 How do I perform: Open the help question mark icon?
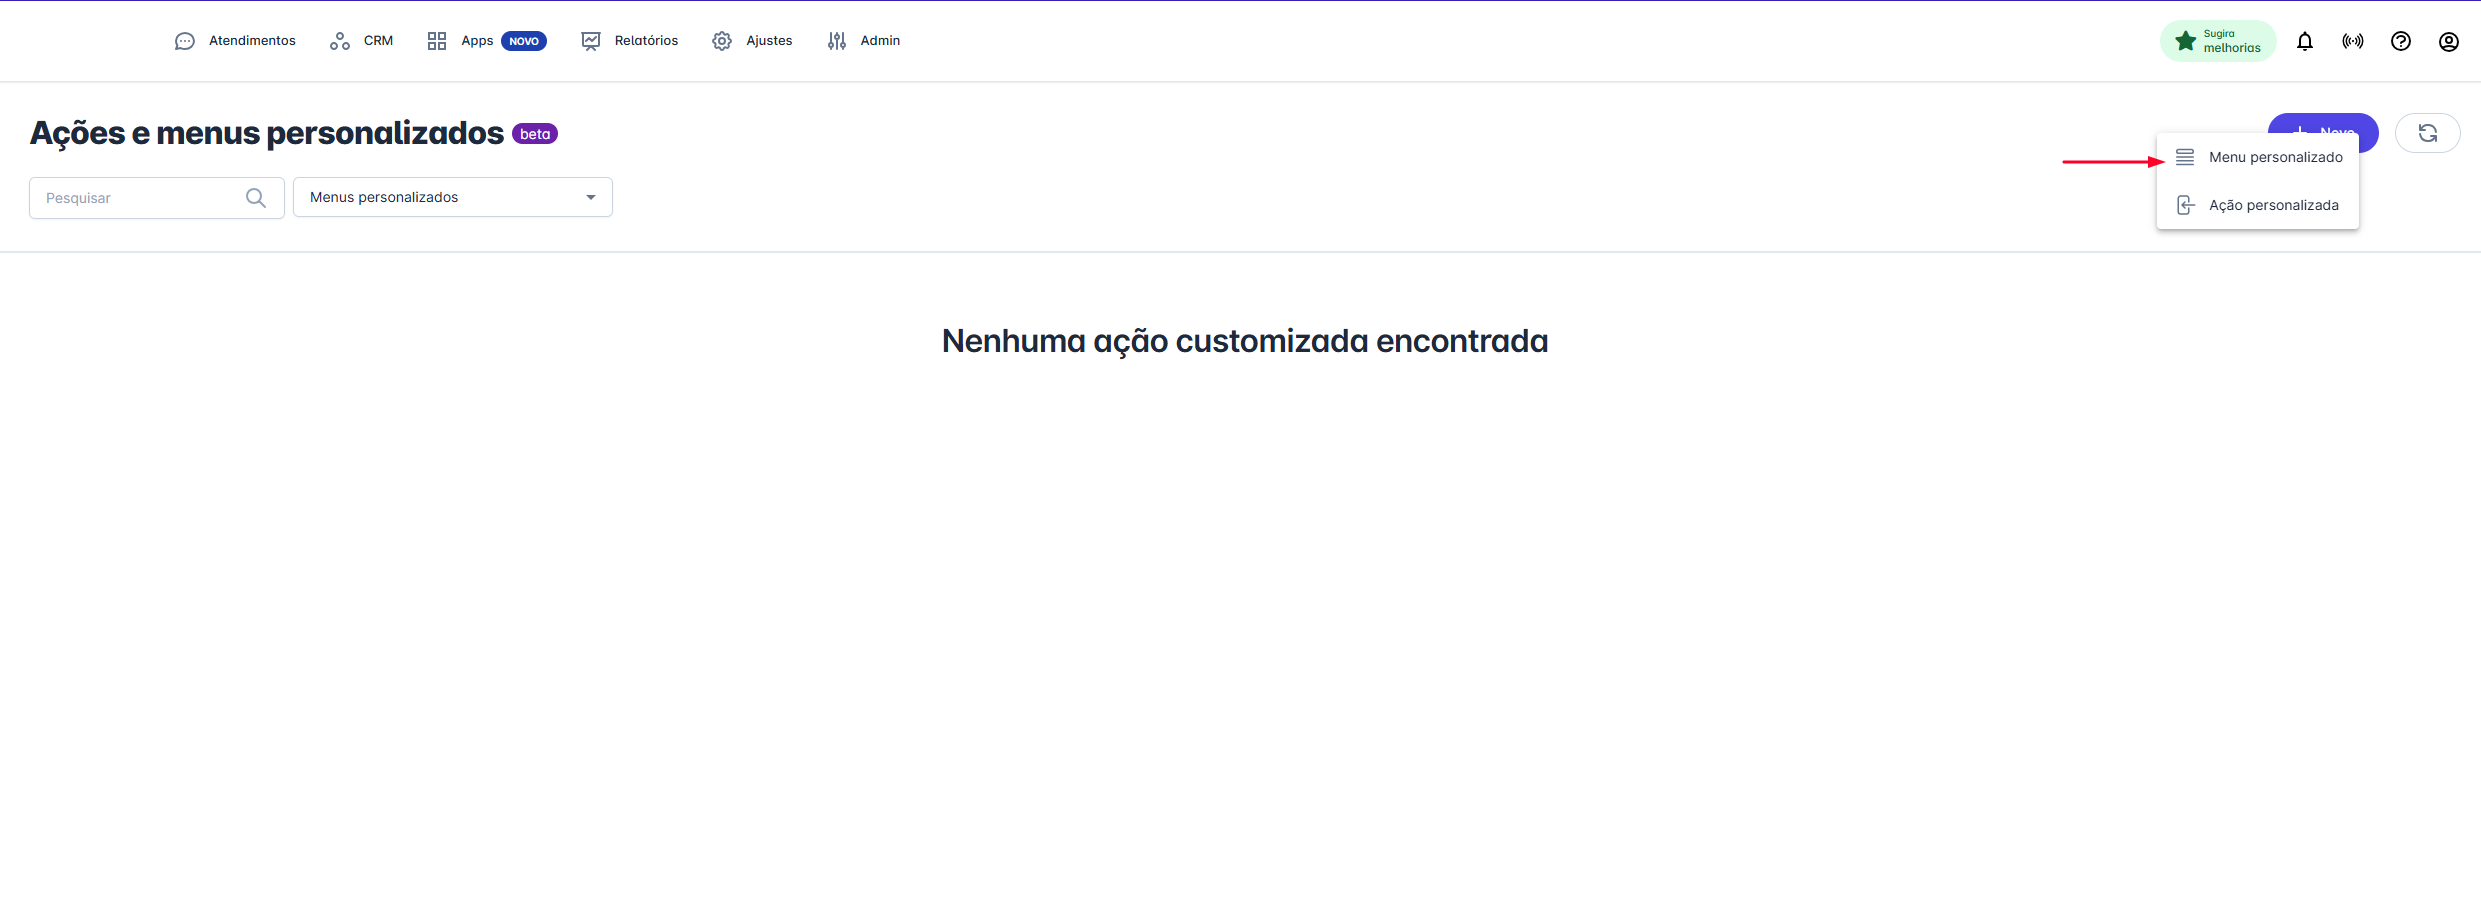2400,41
